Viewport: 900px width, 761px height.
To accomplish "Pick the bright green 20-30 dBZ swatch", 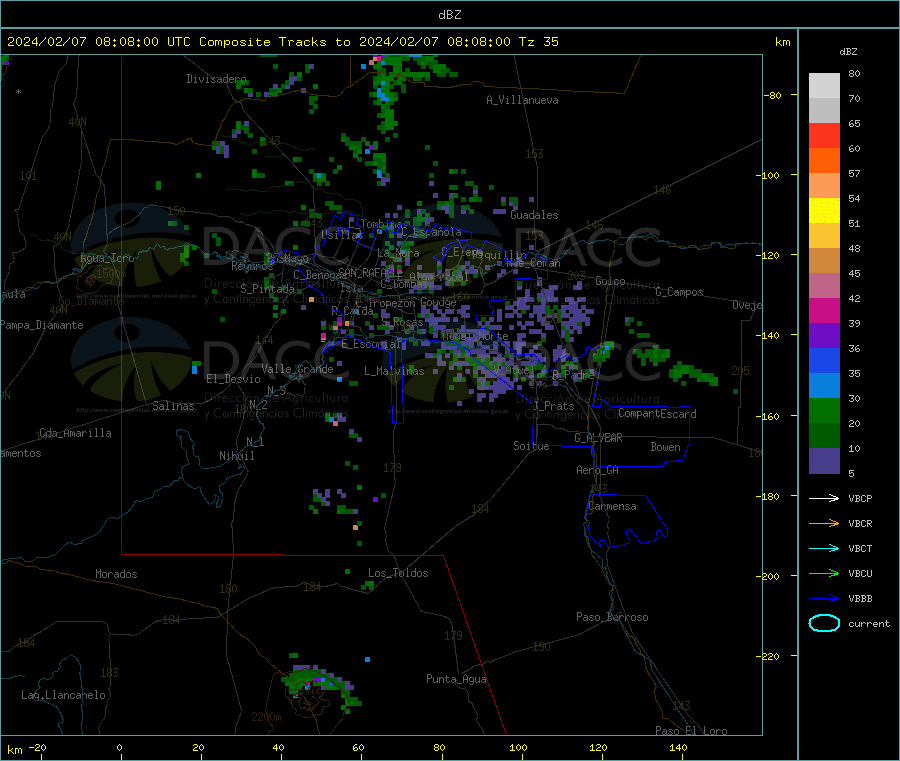I will click(824, 410).
